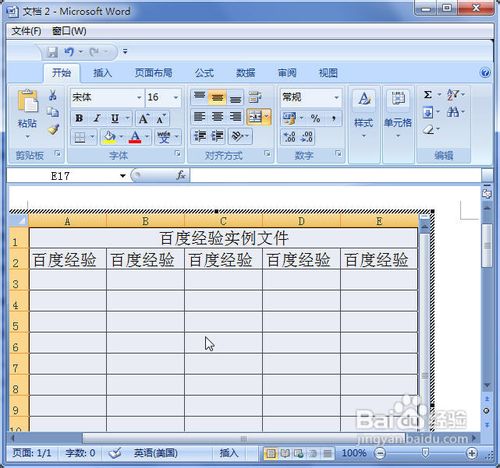Open the Merge and Center dropdown arrow

click(x=267, y=117)
